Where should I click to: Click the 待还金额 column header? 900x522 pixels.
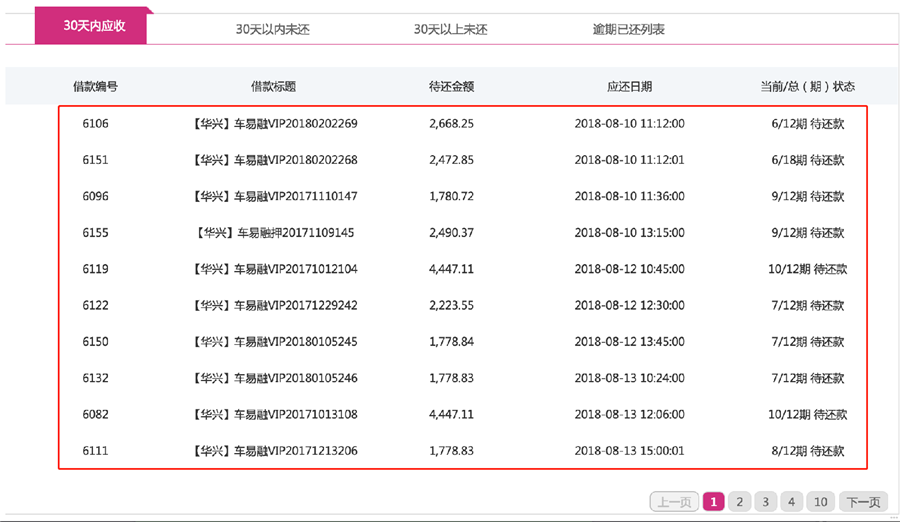tap(451, 87)
